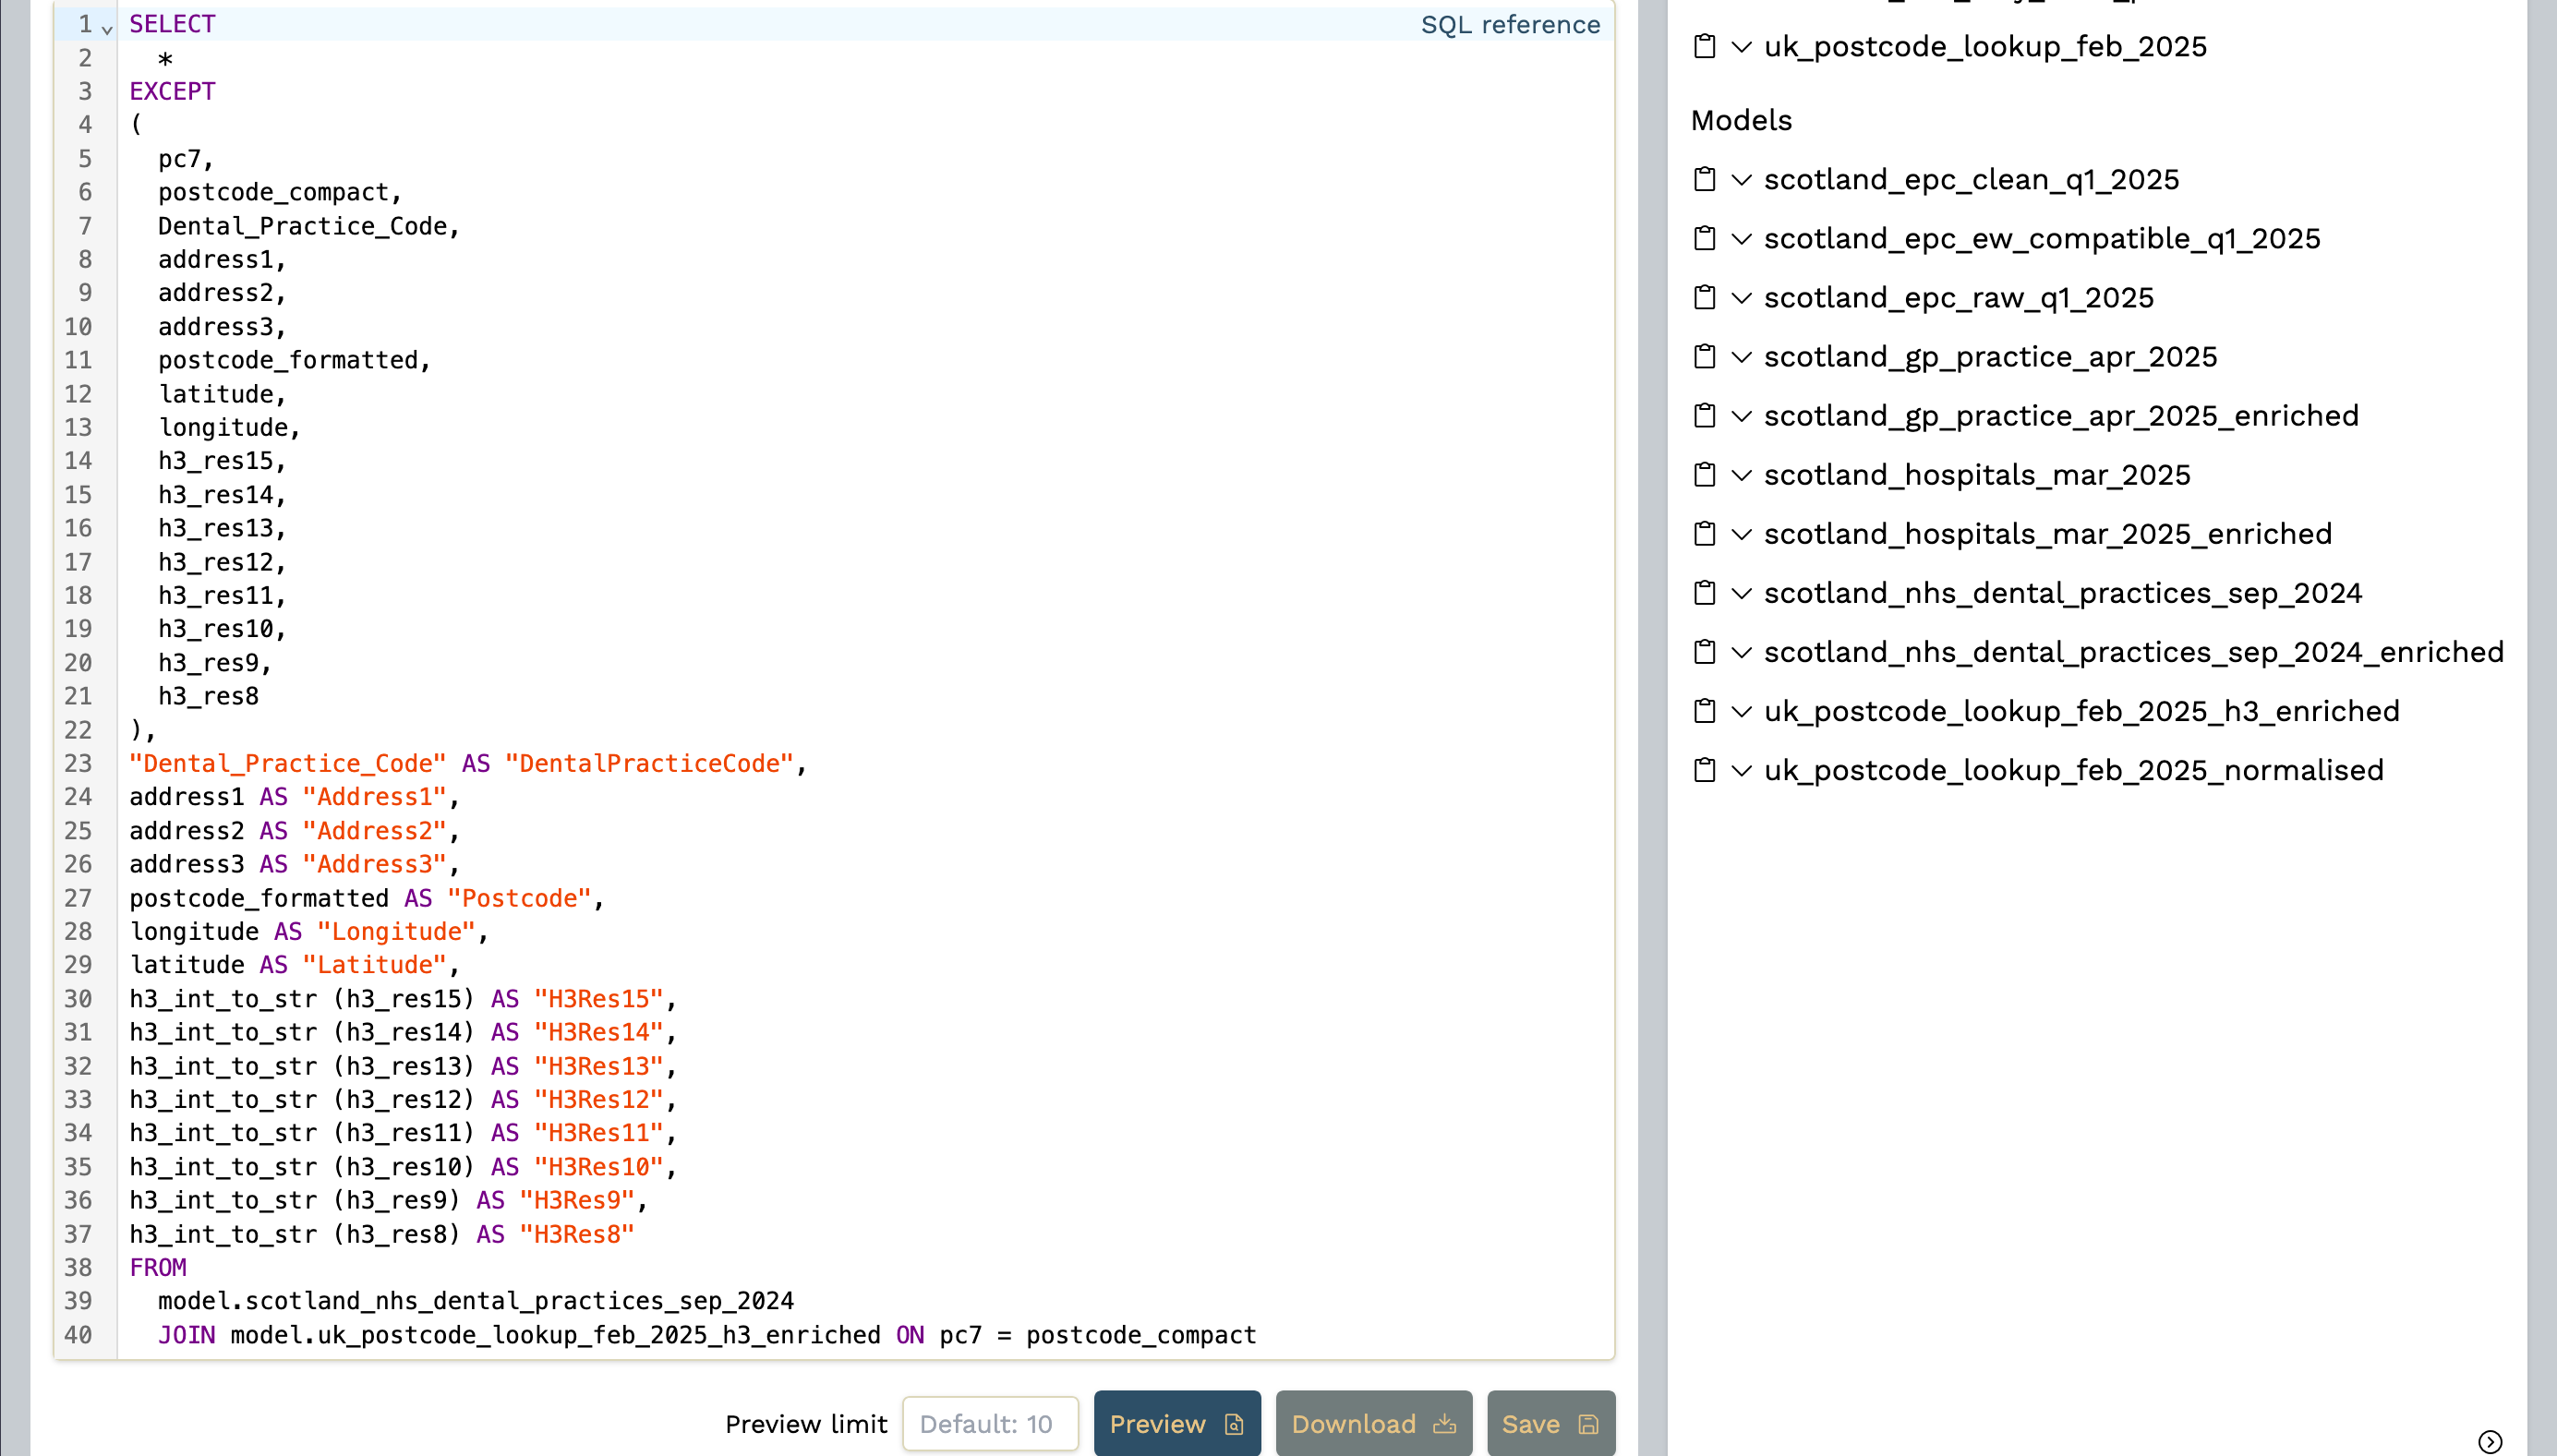Click the Preview button
Image resolution: width=2557 pixels, height=1456 pixels.
tap(1176, 1423)
